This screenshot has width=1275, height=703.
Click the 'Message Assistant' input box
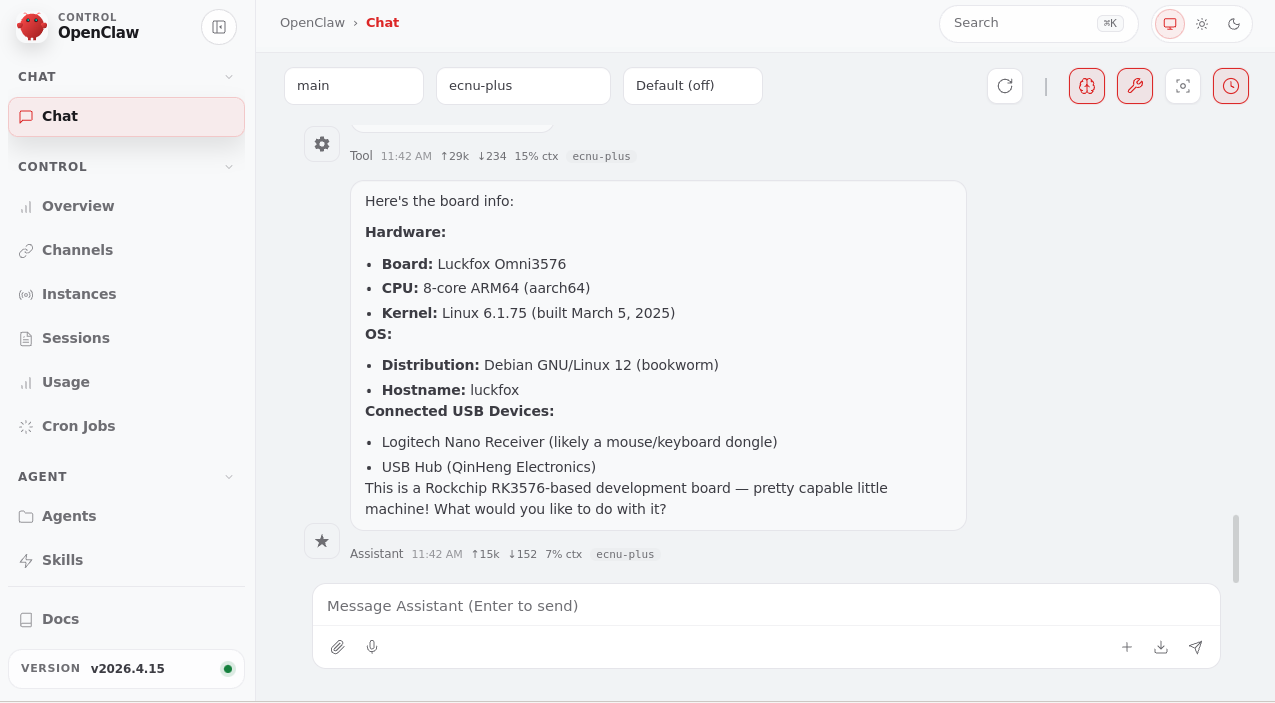[x=766, y=606]
